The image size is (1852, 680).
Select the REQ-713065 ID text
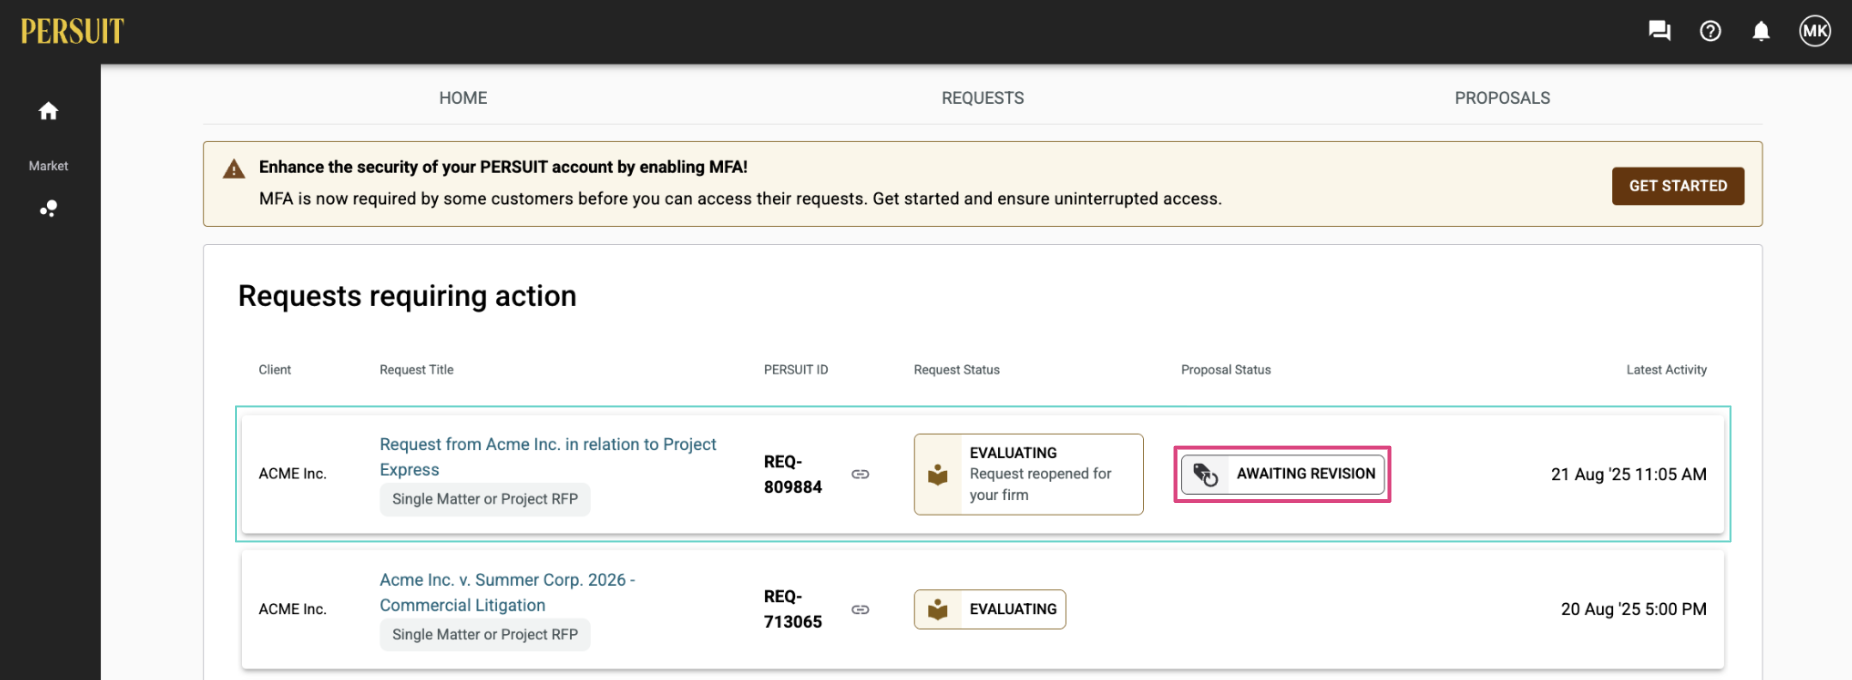(793, 609)
